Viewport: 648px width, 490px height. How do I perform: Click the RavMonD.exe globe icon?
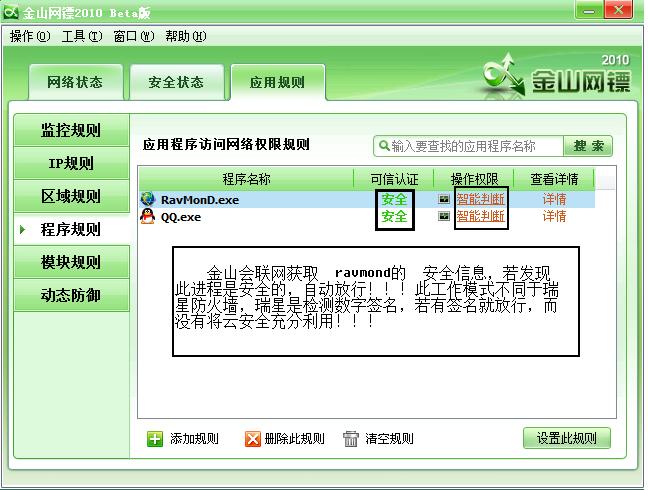pyautogui.click(x=148, y=199)
